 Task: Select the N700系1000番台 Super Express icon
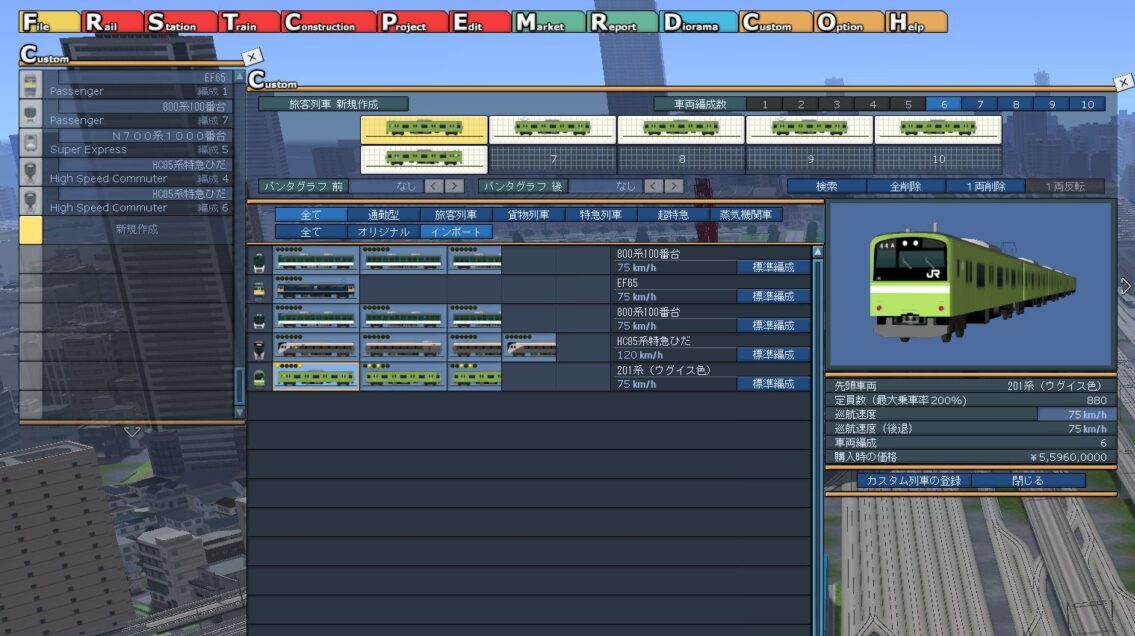31,143
